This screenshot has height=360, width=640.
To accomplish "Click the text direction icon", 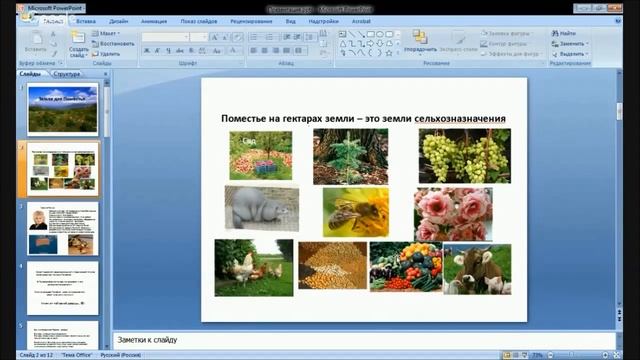I will tap(324, 33).
